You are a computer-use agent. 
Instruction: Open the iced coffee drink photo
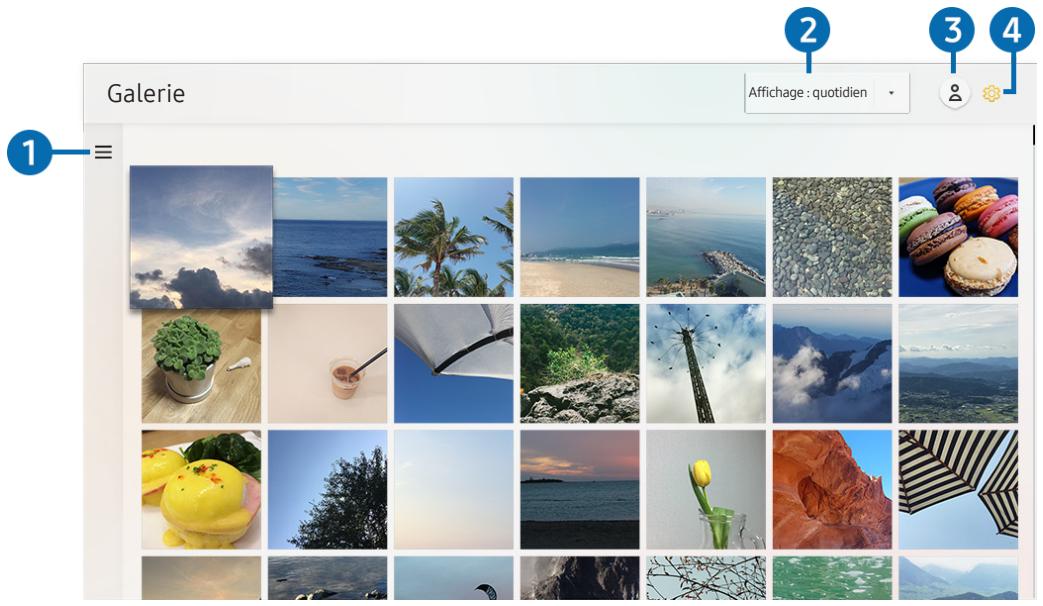click(x=327, y=364)
